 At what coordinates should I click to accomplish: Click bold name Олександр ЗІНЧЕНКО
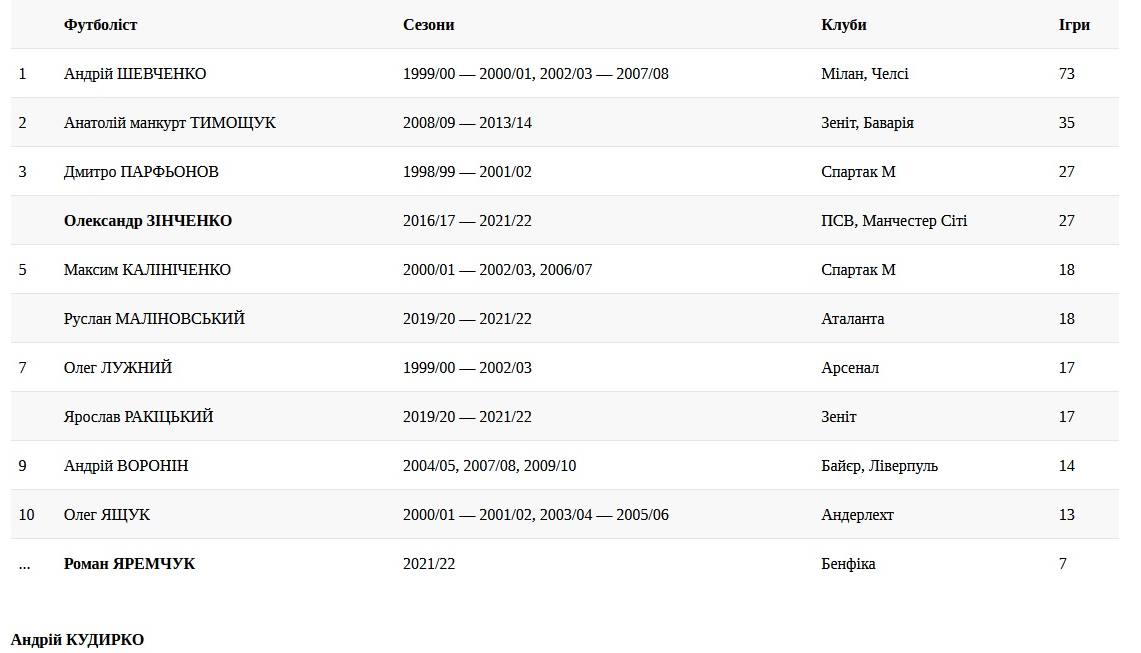[148, 221]
